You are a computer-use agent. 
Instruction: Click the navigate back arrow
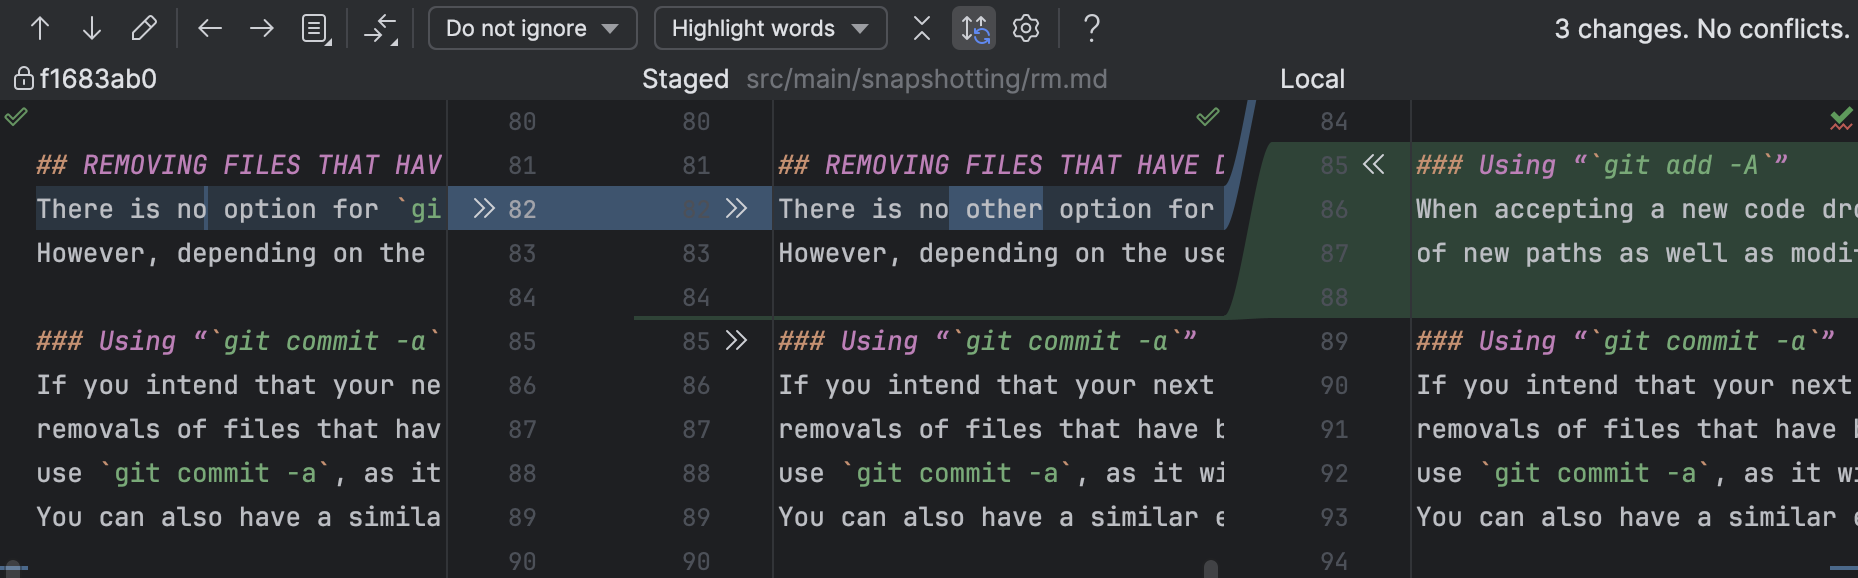pyautogui.click(x=210, y=28)
